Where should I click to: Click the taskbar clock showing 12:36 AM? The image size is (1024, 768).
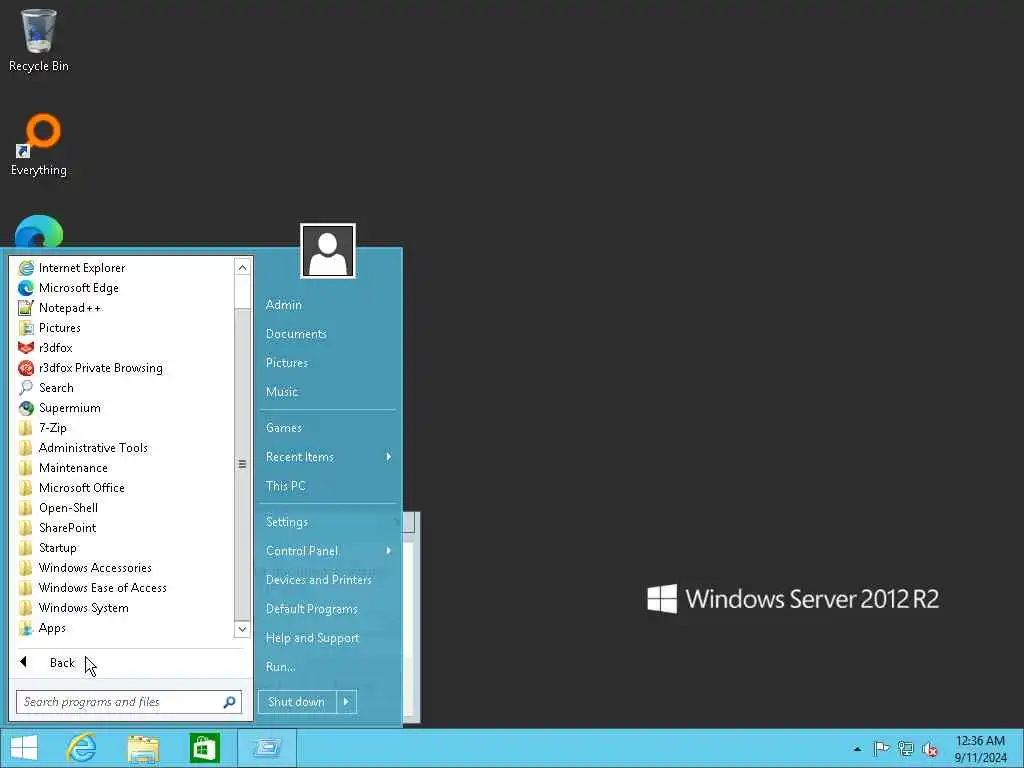coord(980,749)
